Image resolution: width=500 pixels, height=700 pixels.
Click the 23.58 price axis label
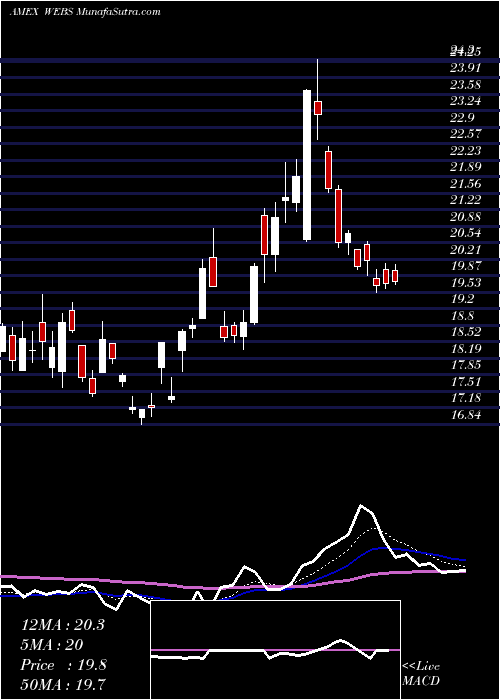click(465, 84)
